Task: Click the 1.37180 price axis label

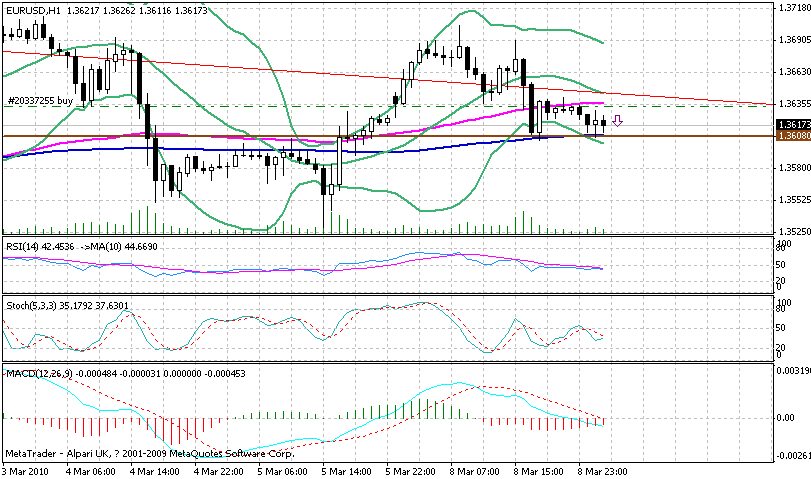Action: pyautogui.click(x=794, y=8)
